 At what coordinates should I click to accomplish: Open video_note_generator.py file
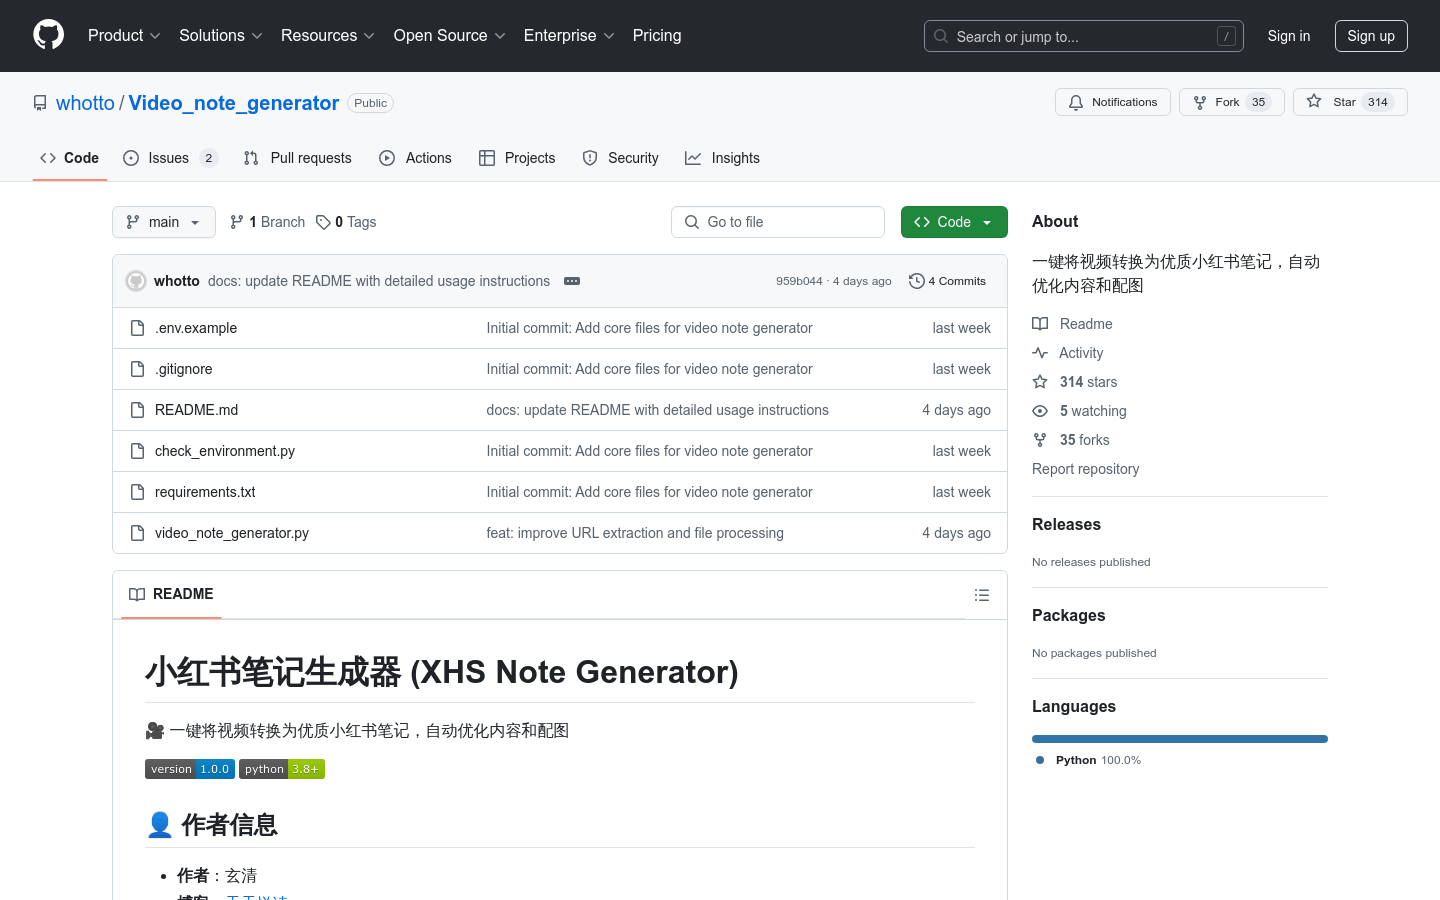232,533
